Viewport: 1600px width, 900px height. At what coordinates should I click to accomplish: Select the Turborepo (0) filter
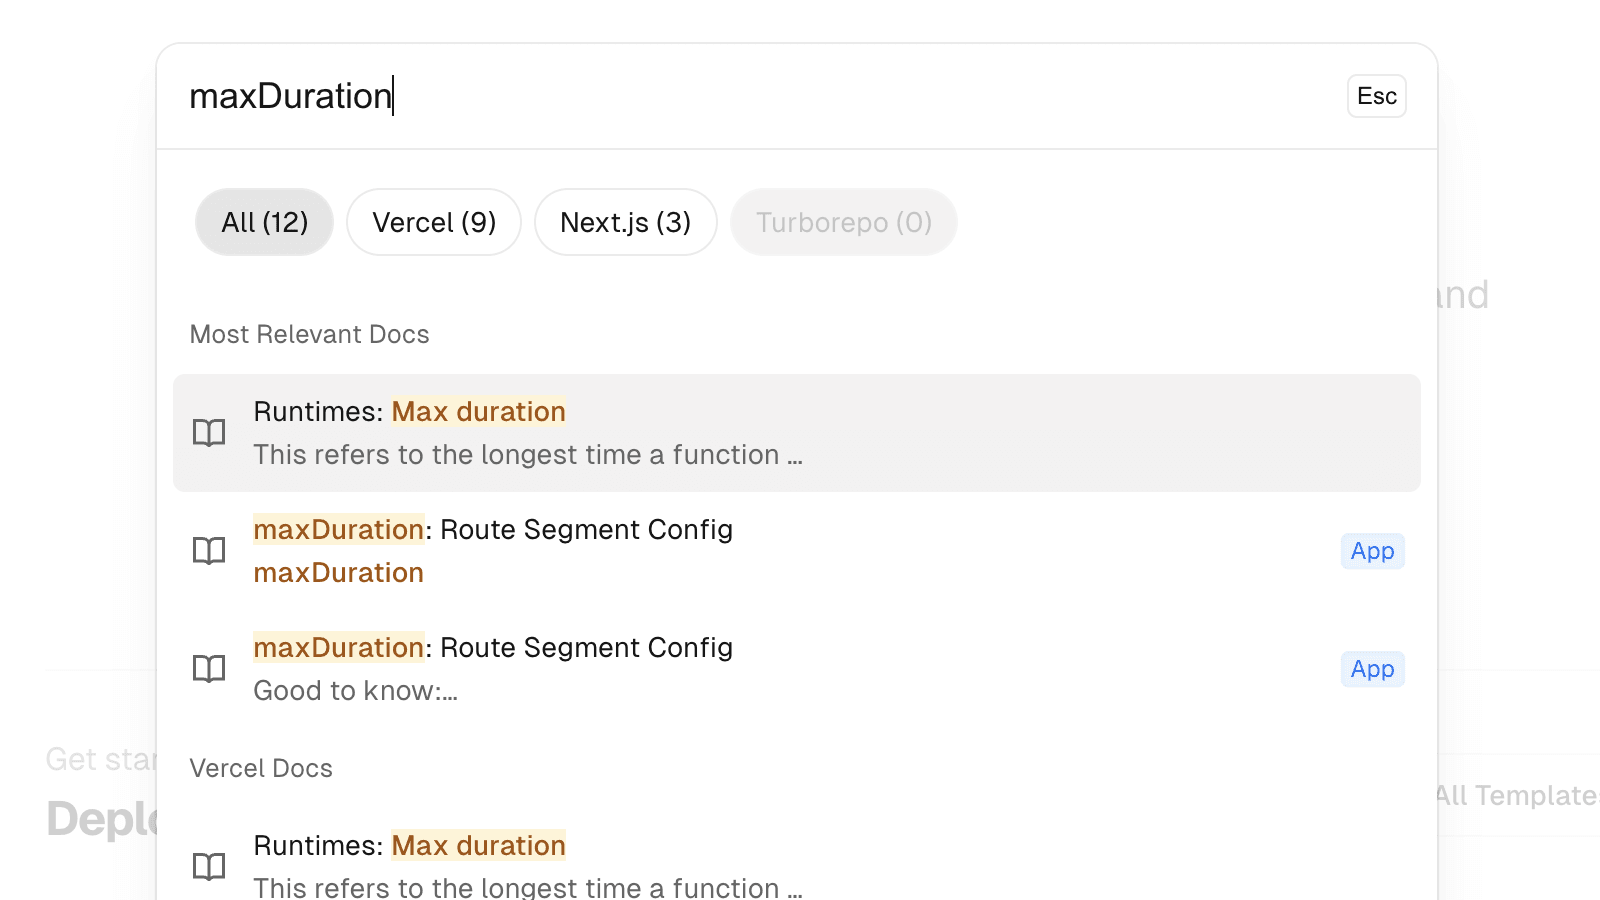[x=843, y=222]
